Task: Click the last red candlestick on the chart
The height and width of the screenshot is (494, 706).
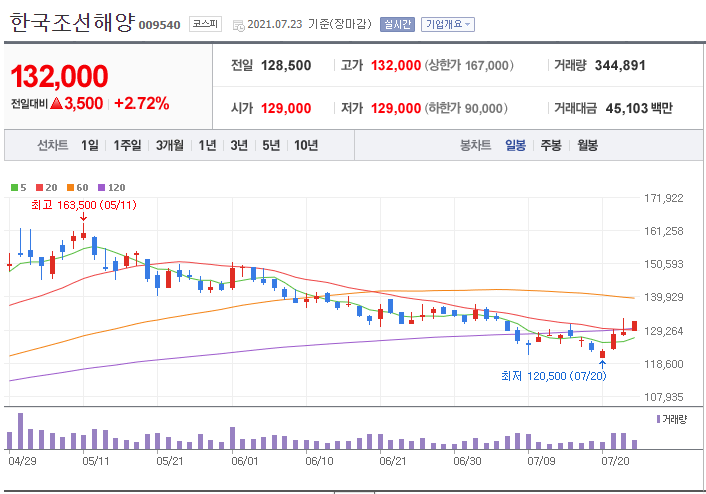Action: pyautogui.click(x=634, y=326)
